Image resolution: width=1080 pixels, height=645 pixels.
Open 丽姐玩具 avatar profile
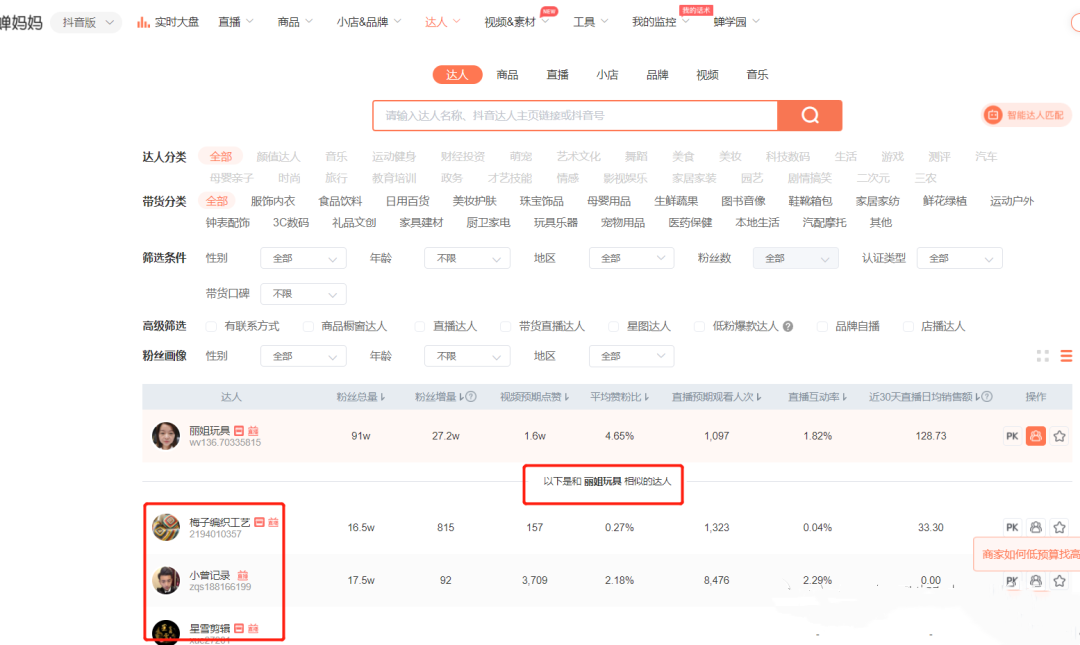pyautogui.click(x=166, y=436)
